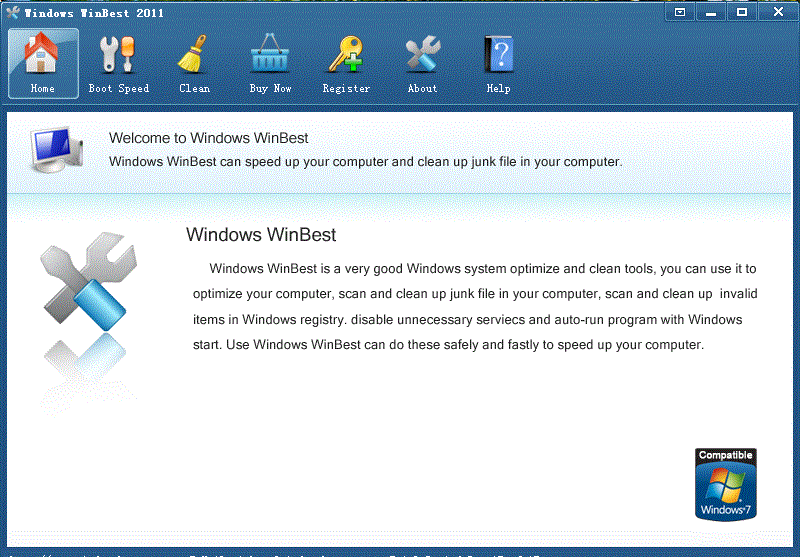Maximize the WinBest window

point(742,12)
